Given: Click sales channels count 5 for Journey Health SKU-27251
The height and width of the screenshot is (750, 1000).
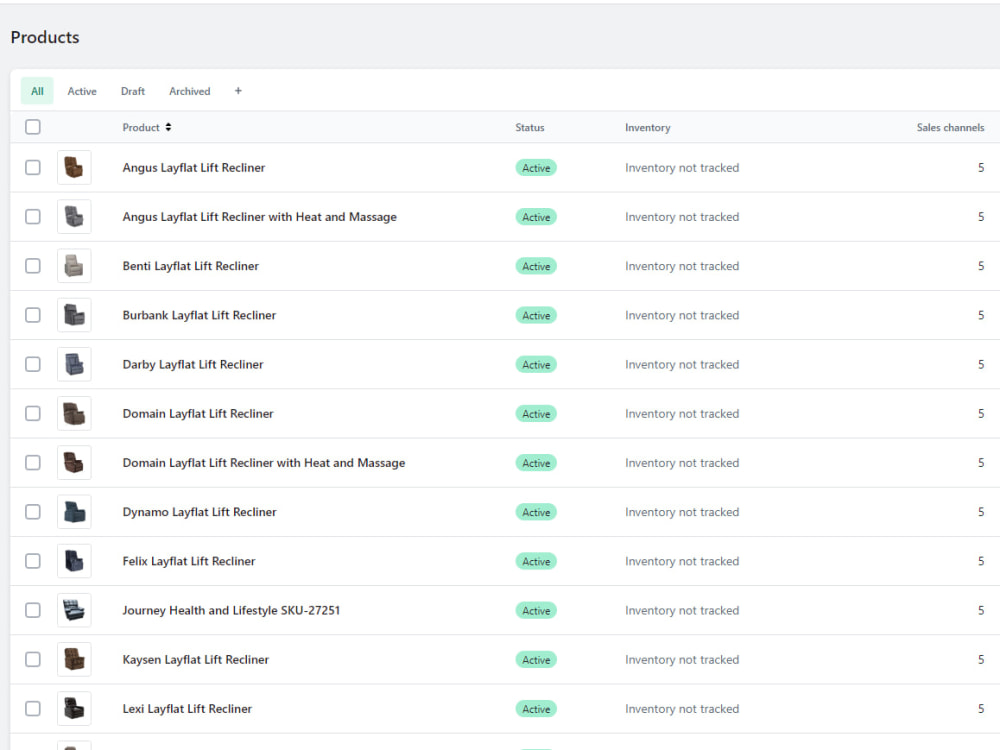Looking at the screenshot, I should [981, 610].
